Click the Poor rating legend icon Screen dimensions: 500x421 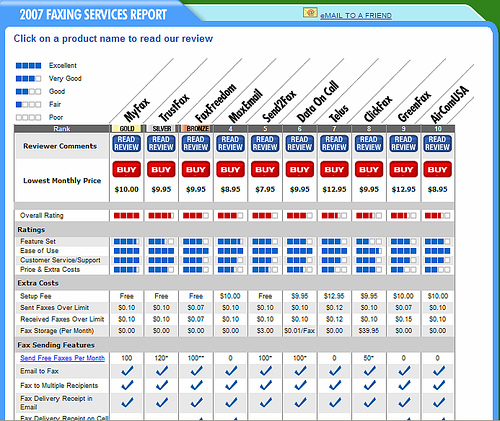(x=29, y=117)
